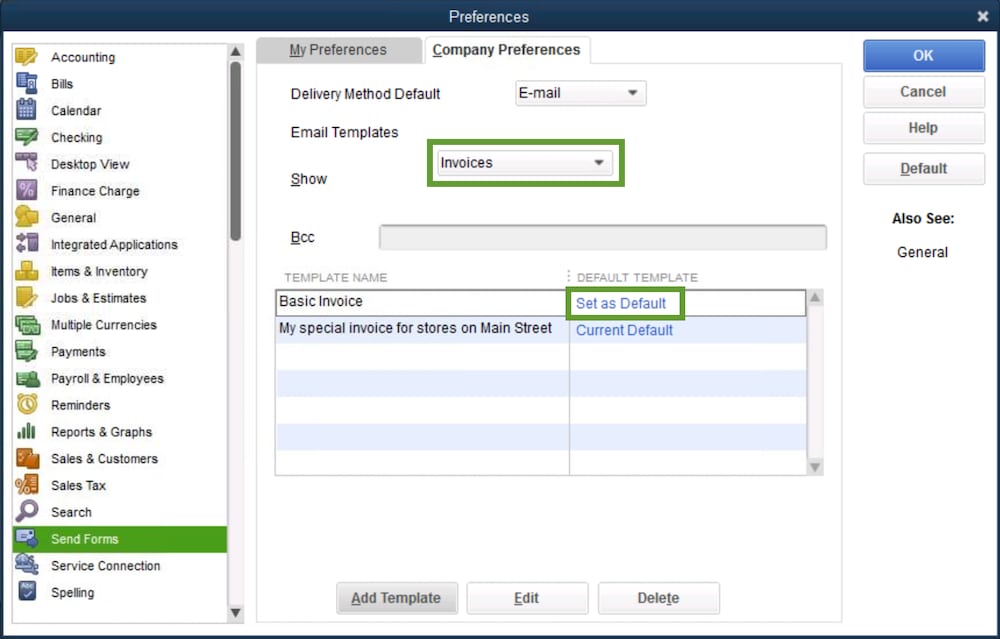Click the Multiple Currencies icon
Viewport: 1000px width, 639px height.
(27, 325)
